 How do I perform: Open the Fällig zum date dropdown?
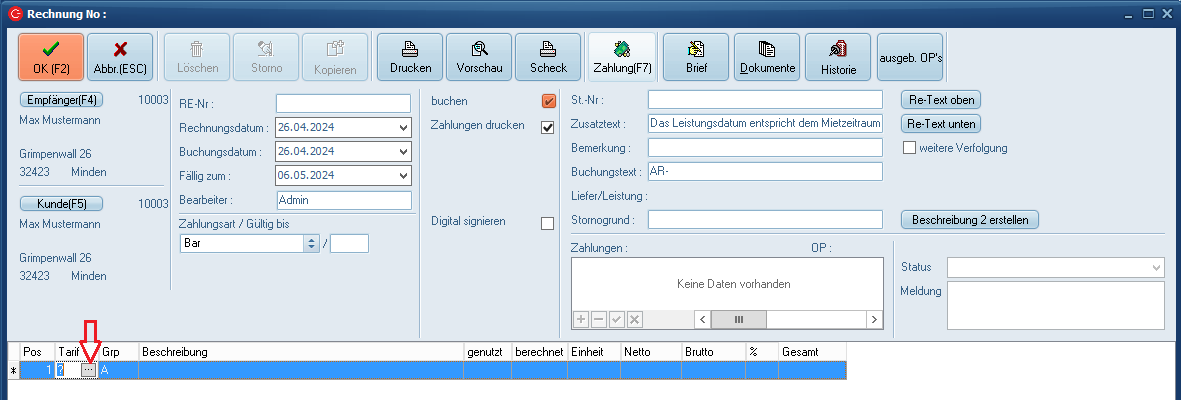pyautogui.click(x=403, y=176)
